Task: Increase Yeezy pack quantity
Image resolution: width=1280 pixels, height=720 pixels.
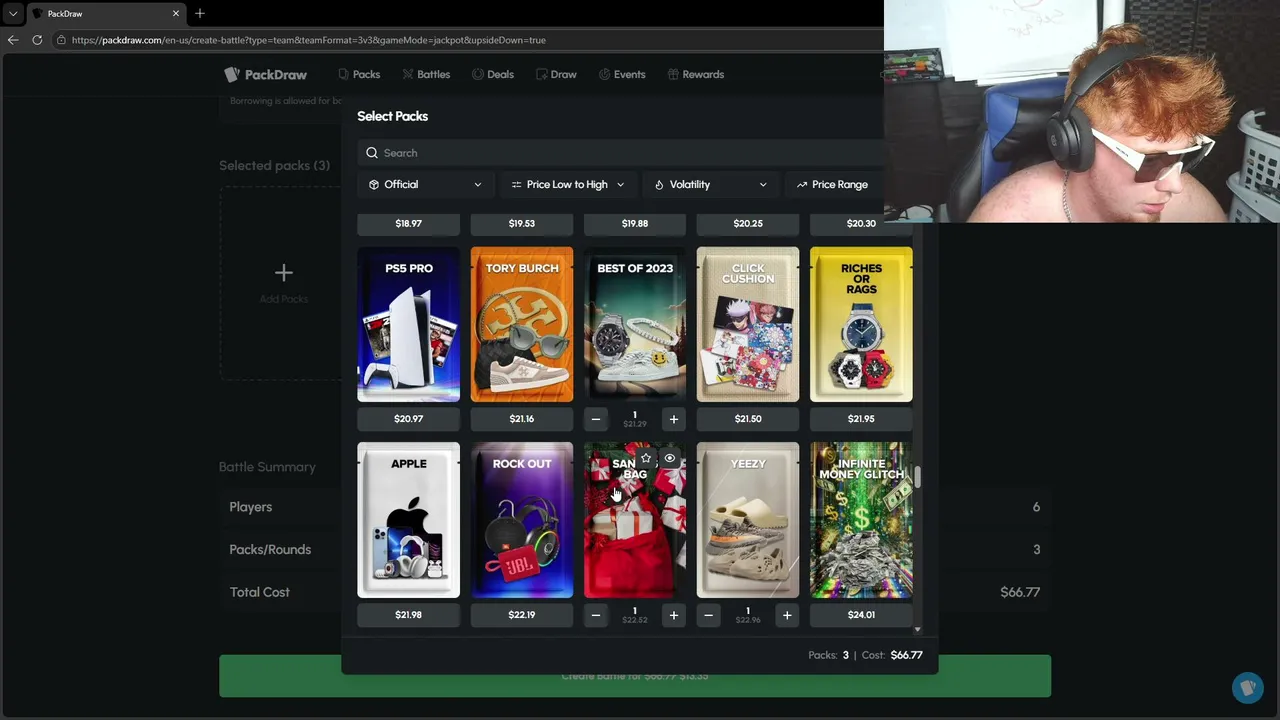Action: (x=787, y=615)
